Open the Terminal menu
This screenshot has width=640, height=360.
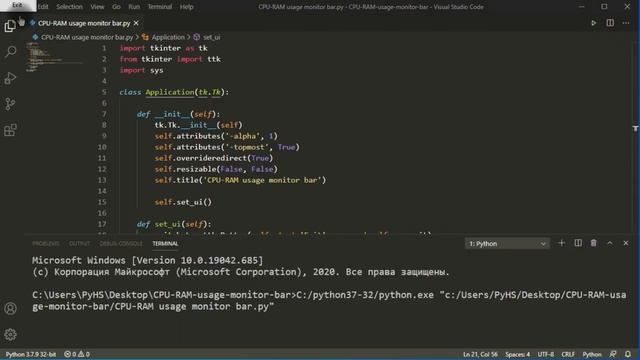pos(160,7)
